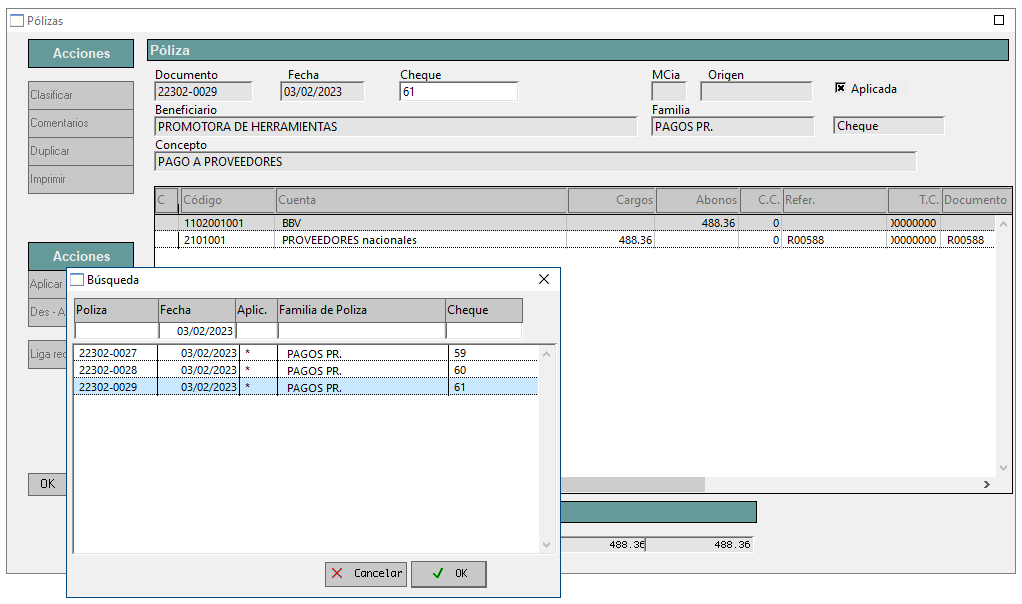Click the Poliza search filter field
1022x604 pixels.
(117, 331)
